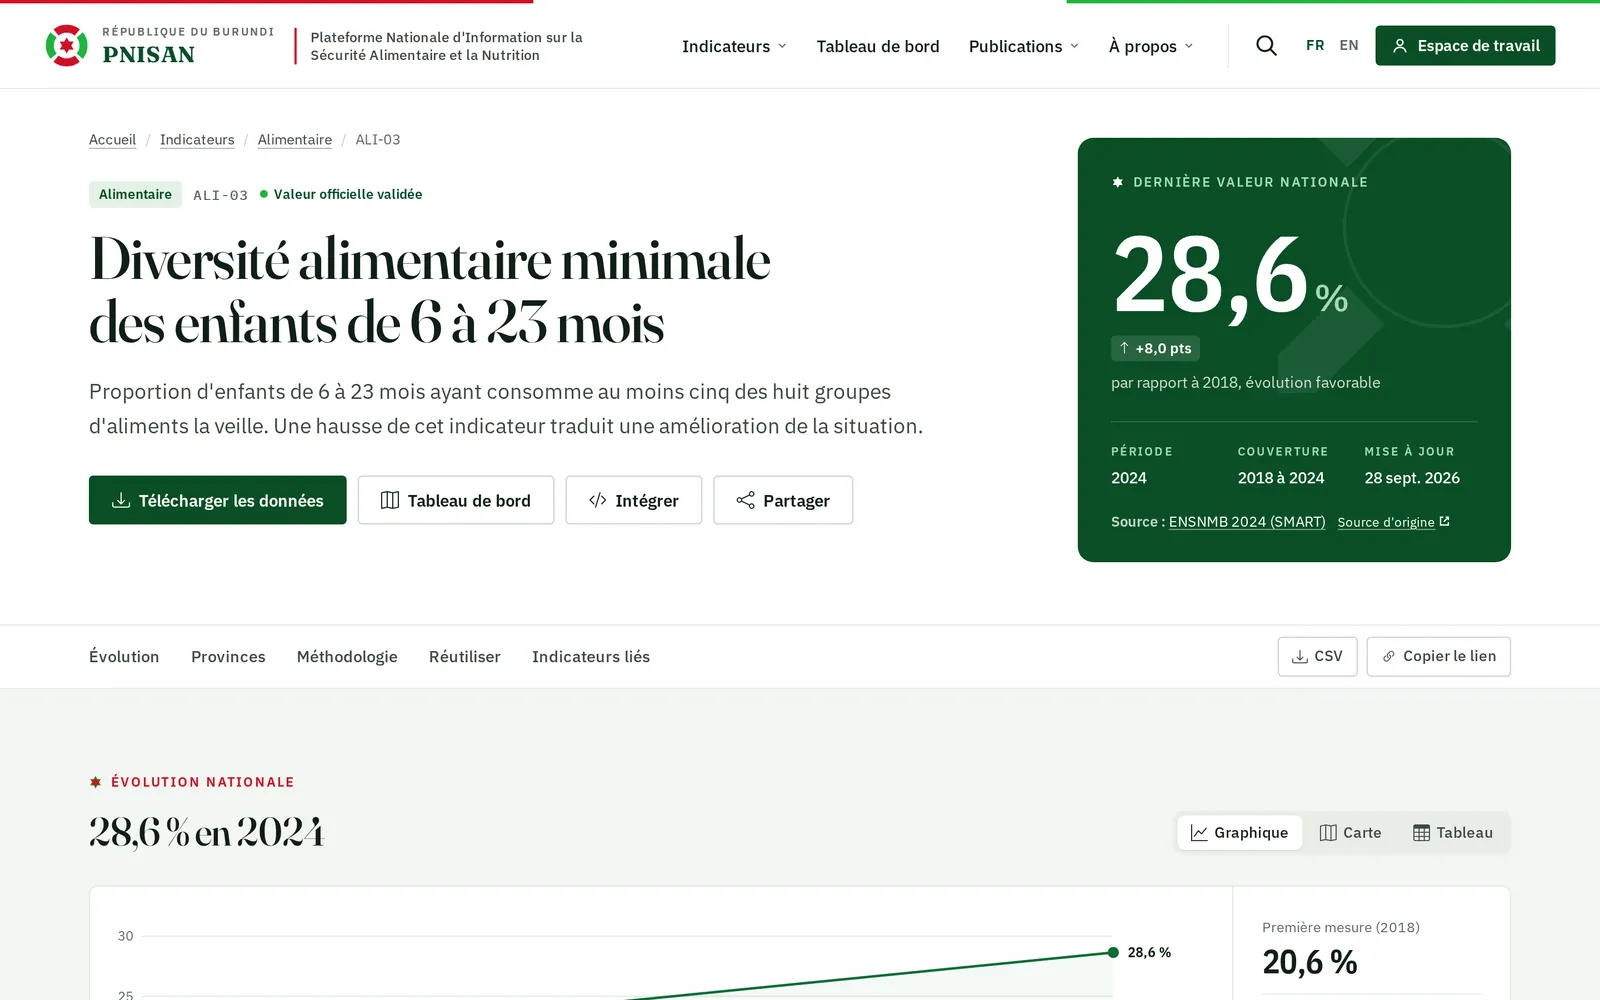1600x1000 pixels.
Task: Click the Première mesure 20,6 % value
Action: coord(1310,962)
